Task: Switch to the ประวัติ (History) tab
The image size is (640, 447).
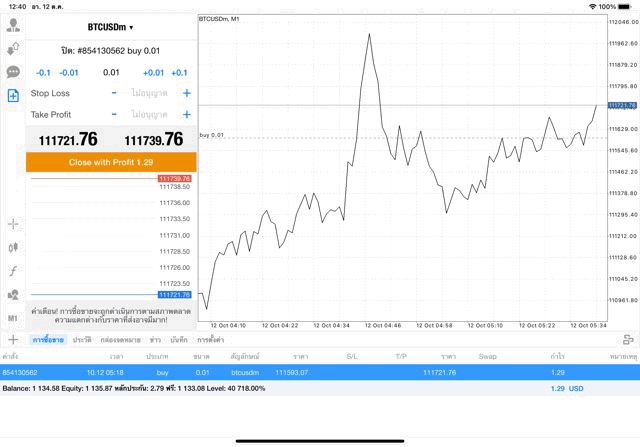Action: point(82,340)
